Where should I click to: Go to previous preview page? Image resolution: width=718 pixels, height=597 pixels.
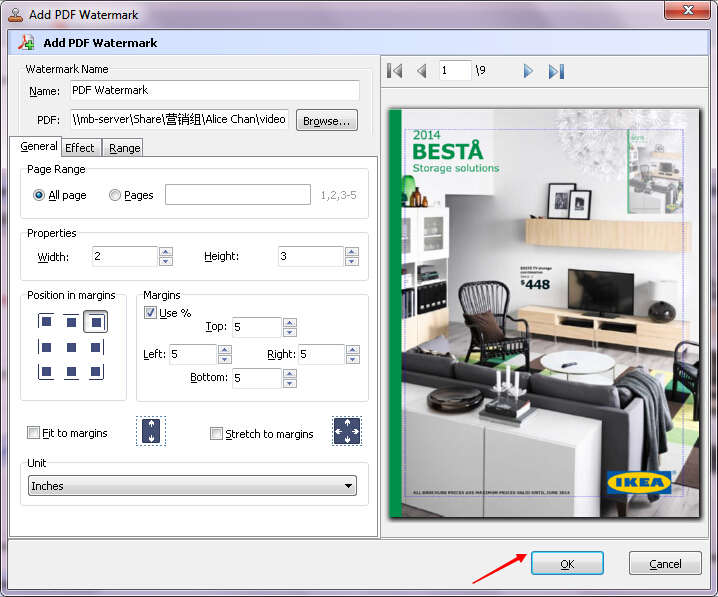tap(422, 71)
